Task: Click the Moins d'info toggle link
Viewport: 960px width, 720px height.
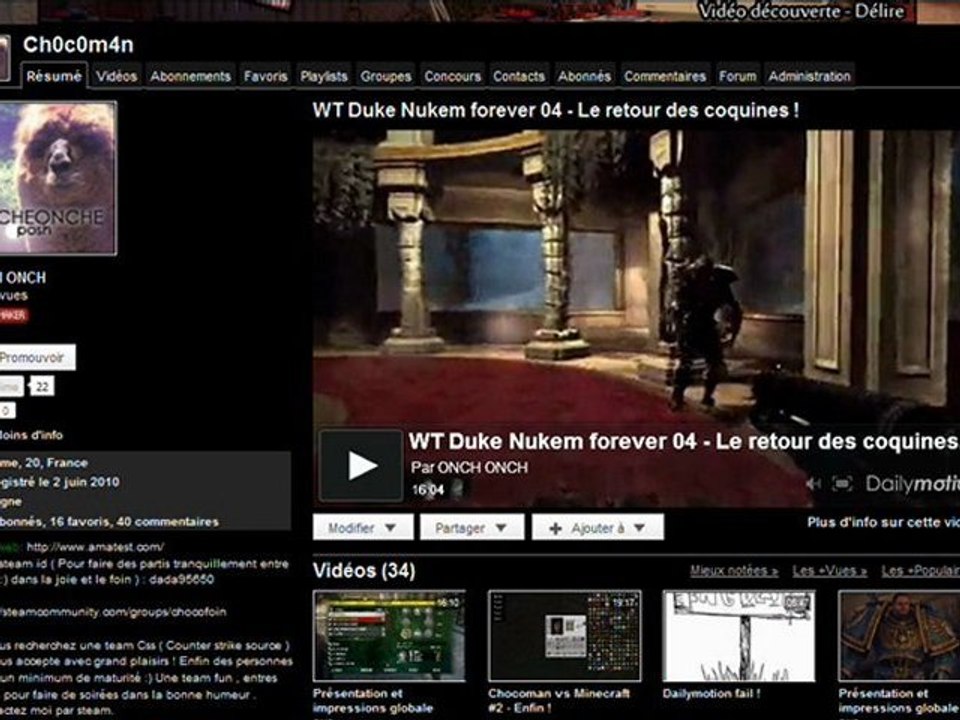Action: [x=31, y=435]
